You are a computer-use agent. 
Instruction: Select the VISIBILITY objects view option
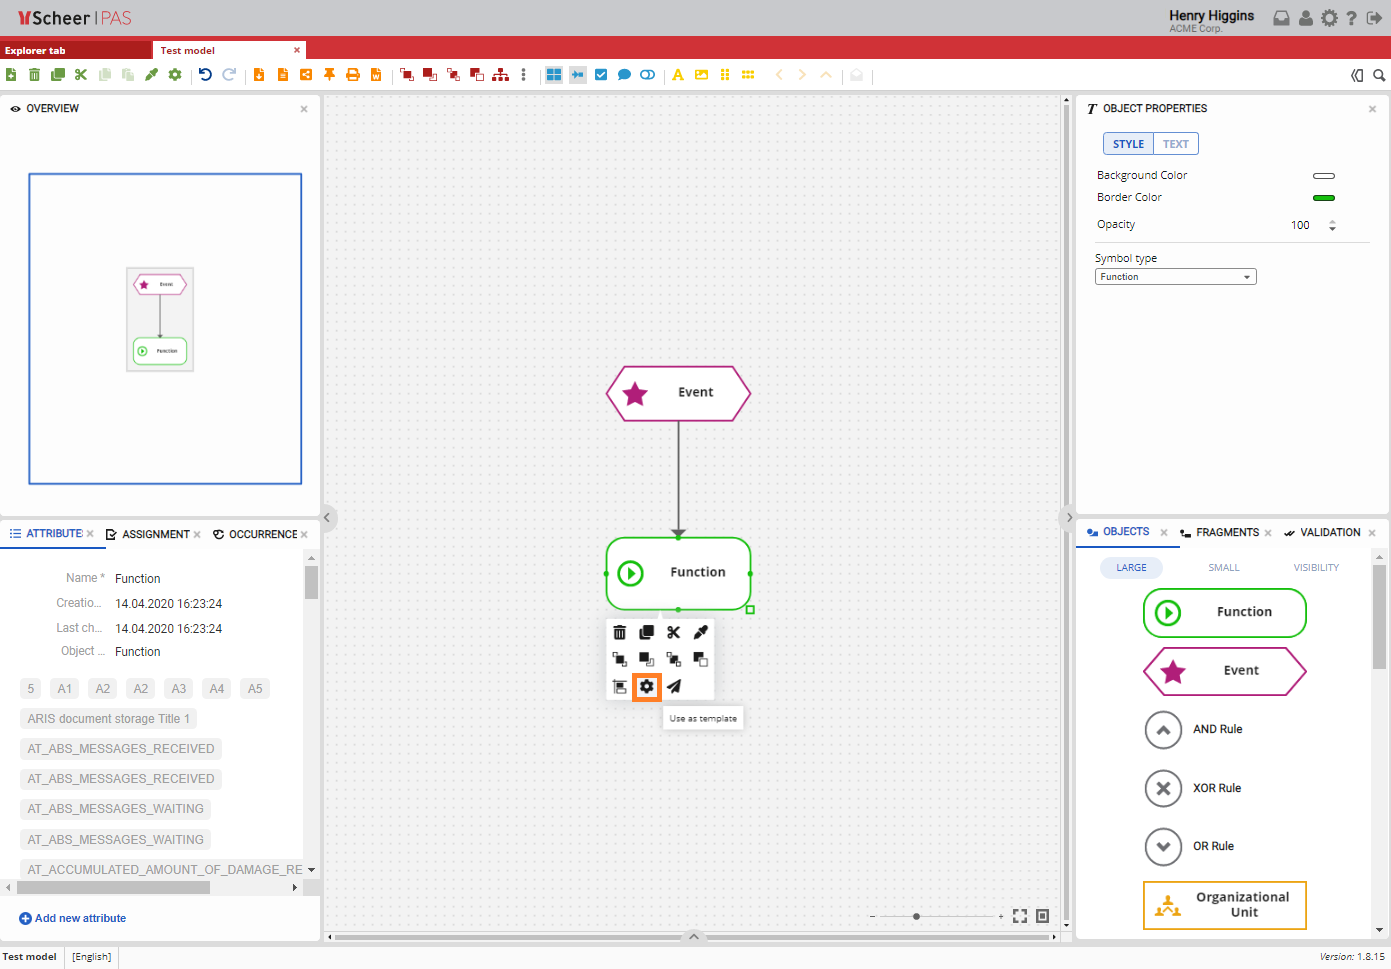pos(1316,568)
